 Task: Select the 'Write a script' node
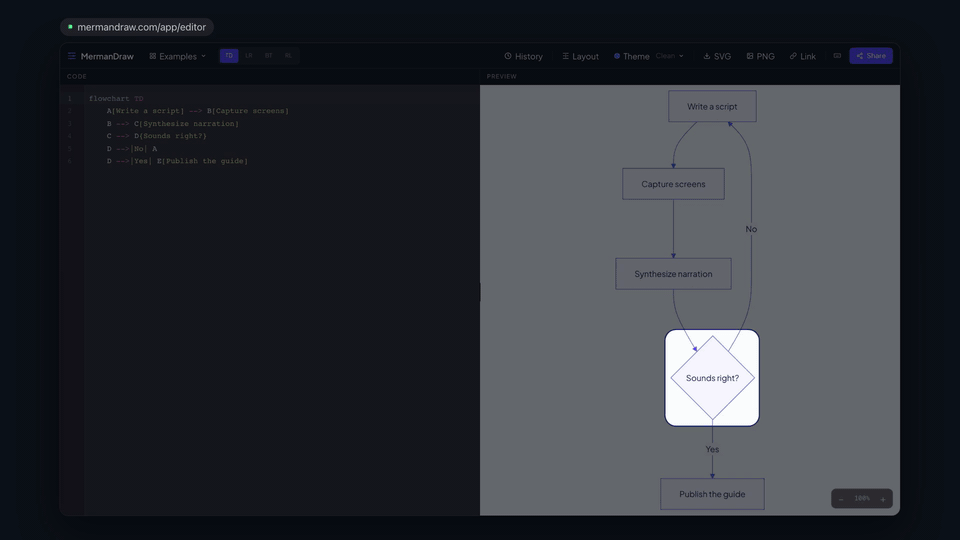point(712,107)
